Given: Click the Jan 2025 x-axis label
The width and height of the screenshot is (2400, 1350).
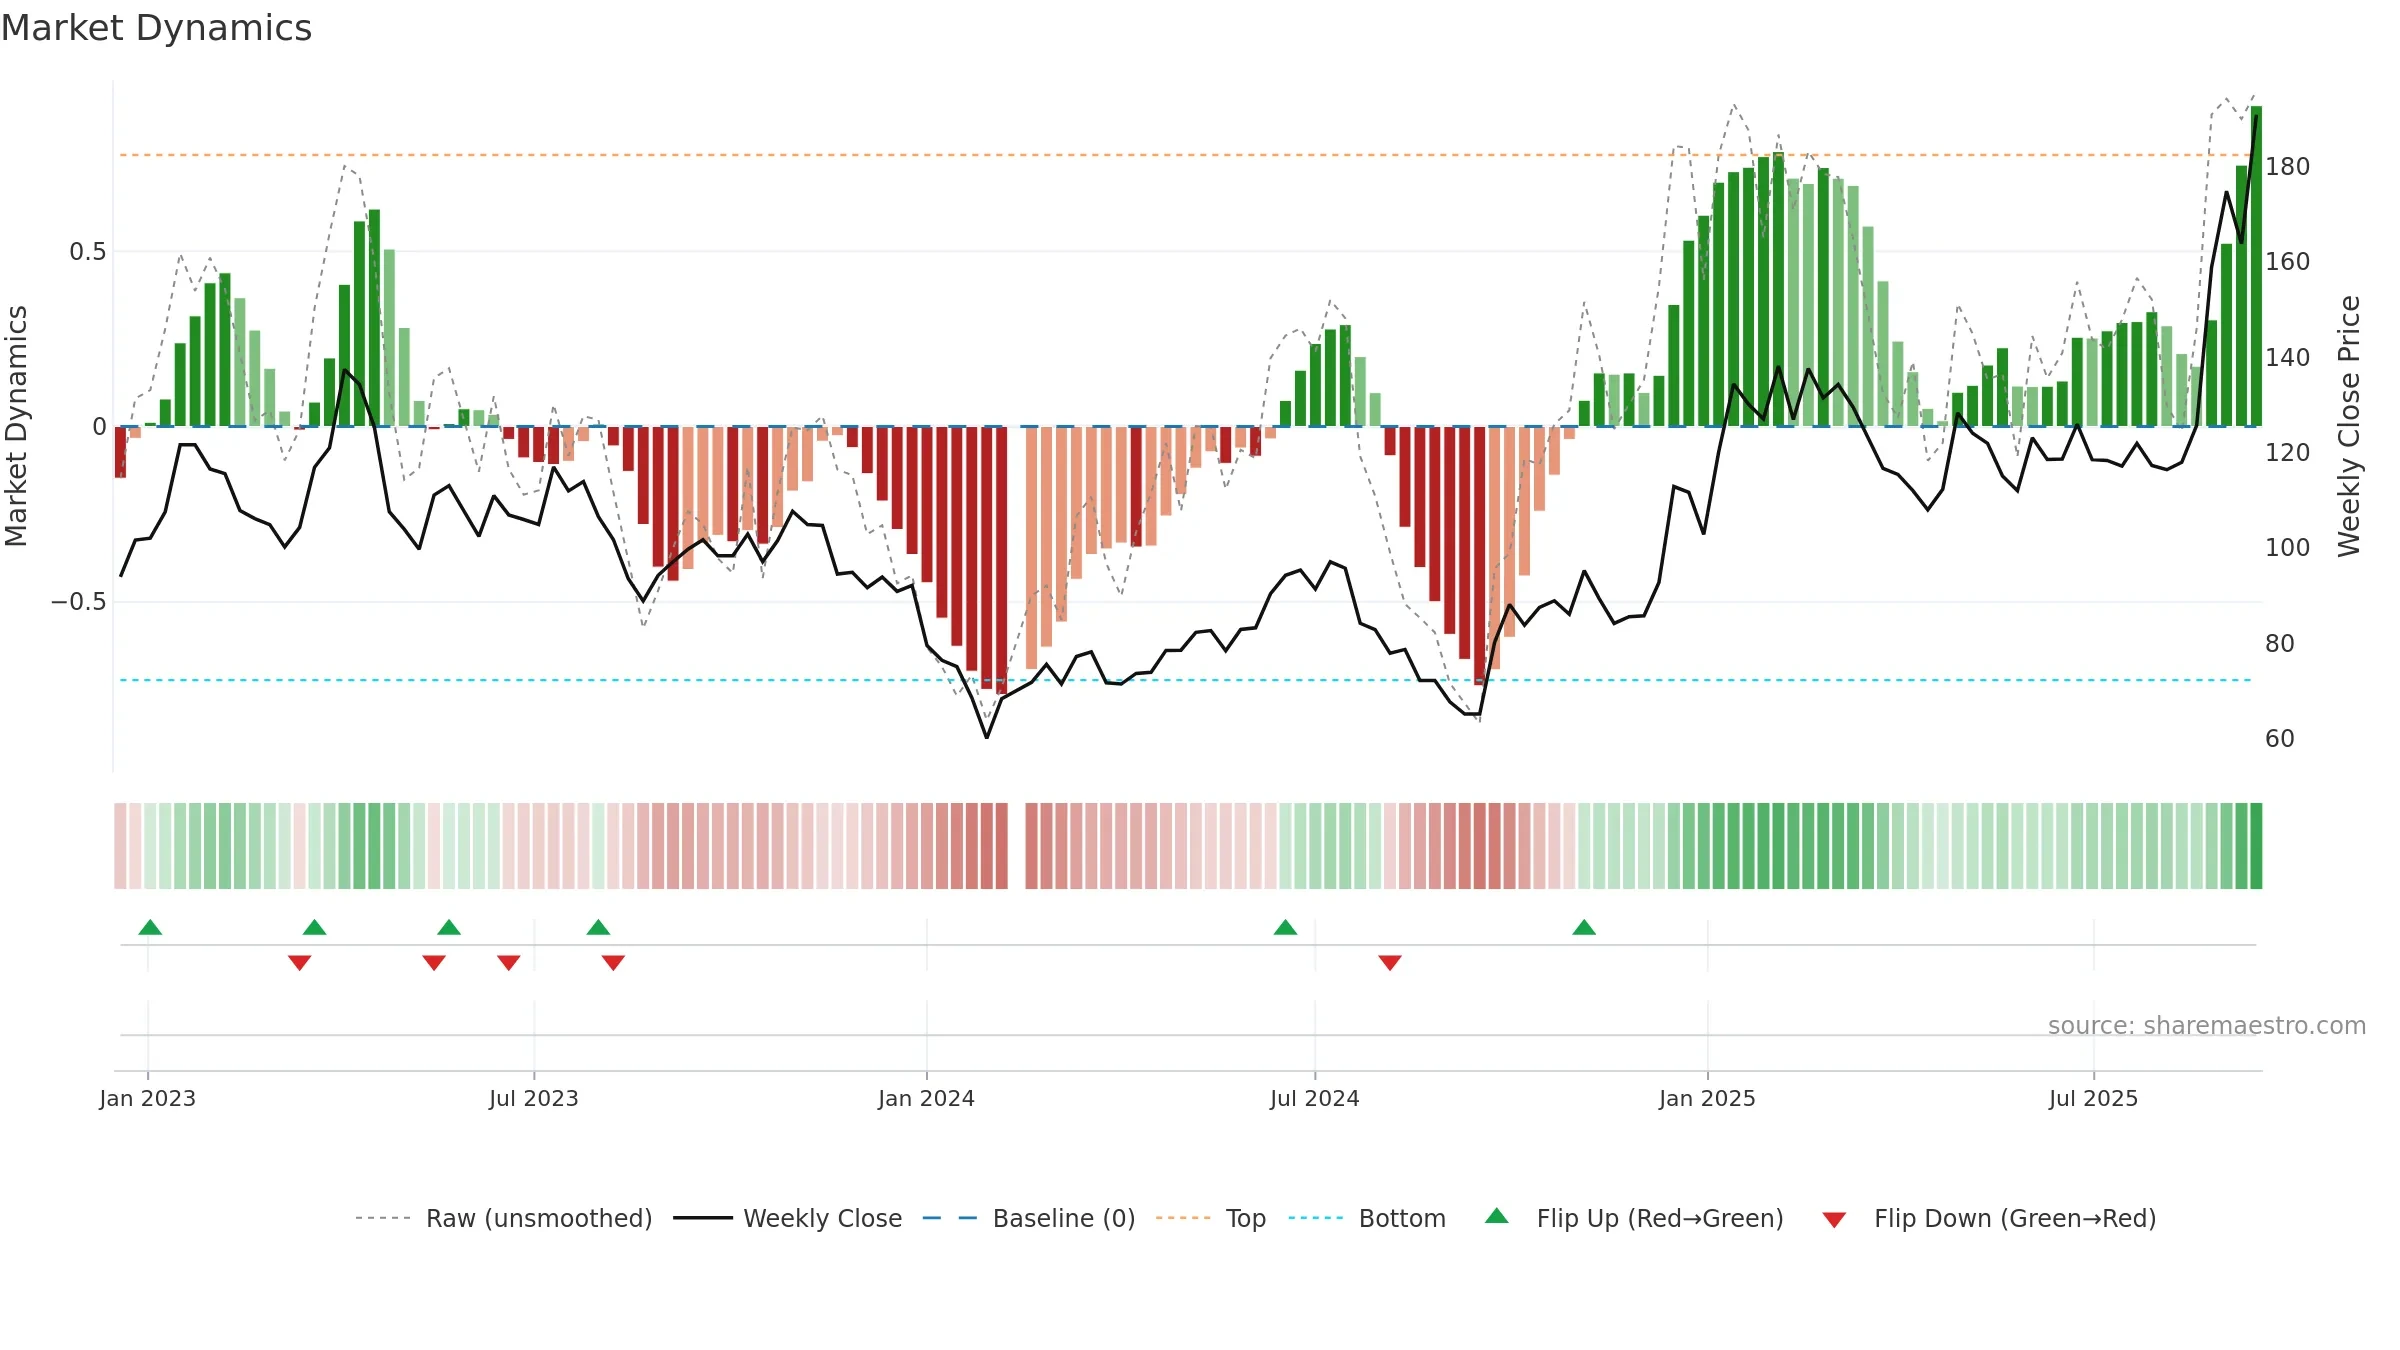Looking at the screenshot, I should coord(1707,1098).
